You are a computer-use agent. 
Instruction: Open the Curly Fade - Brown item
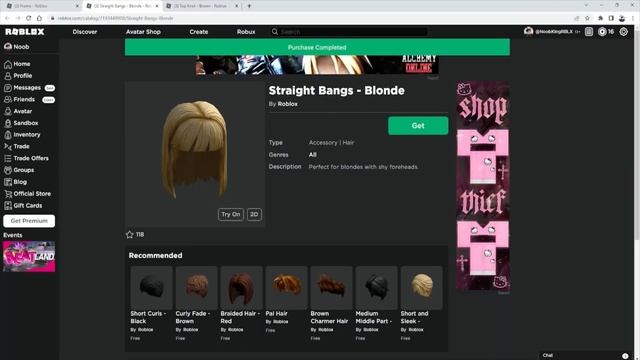tap(196, 304)
